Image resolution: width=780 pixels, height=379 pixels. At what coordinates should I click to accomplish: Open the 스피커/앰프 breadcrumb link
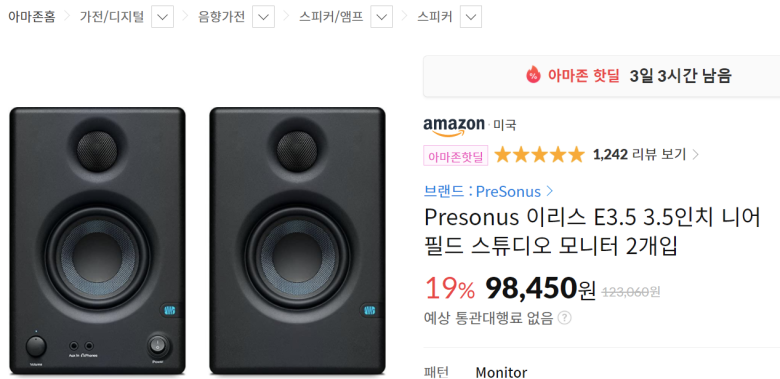tap(331, 17)
